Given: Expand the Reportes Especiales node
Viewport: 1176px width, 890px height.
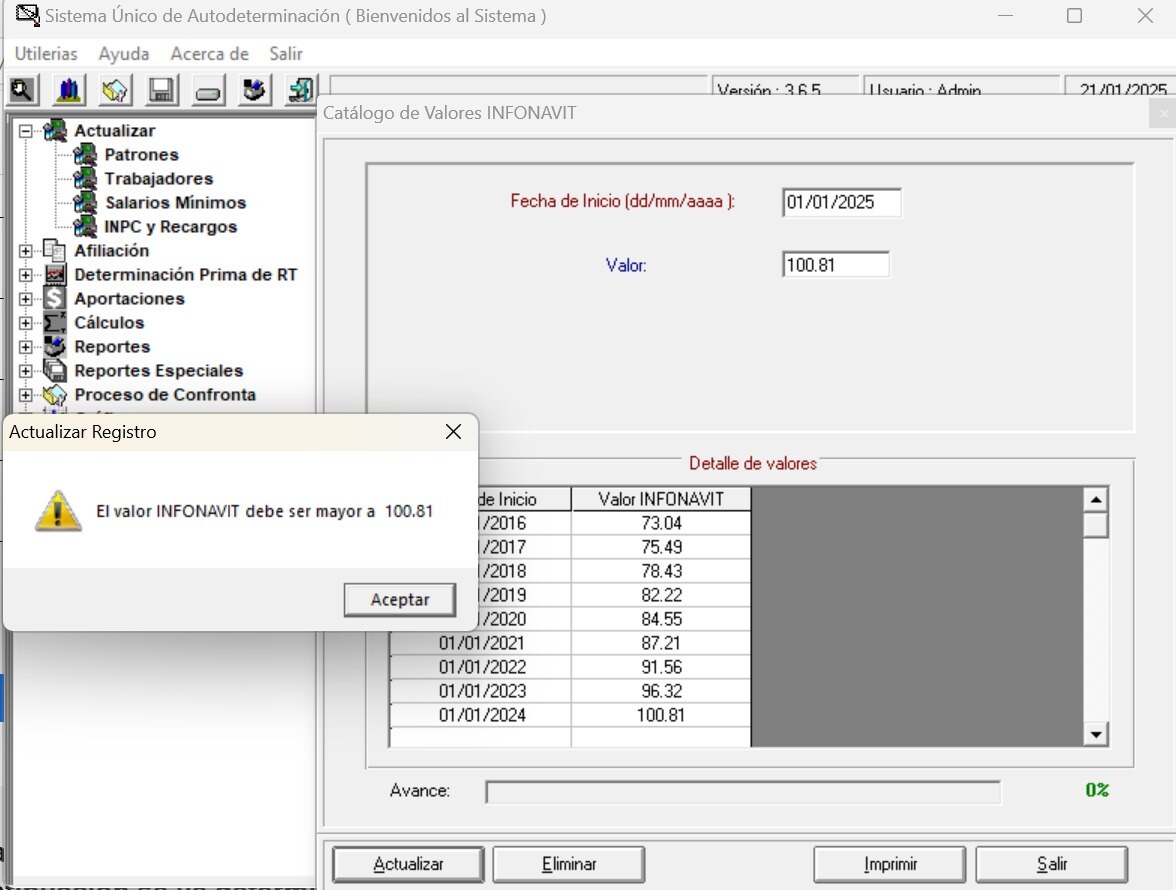Looking at the screenshot, I should click(26, 371).
